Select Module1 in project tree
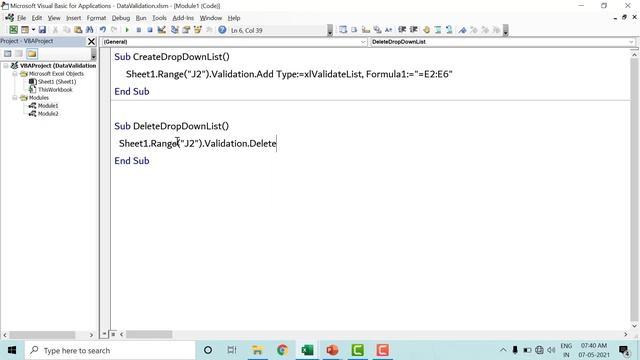This screenshot has height=360, width=640. click(48, 106)
